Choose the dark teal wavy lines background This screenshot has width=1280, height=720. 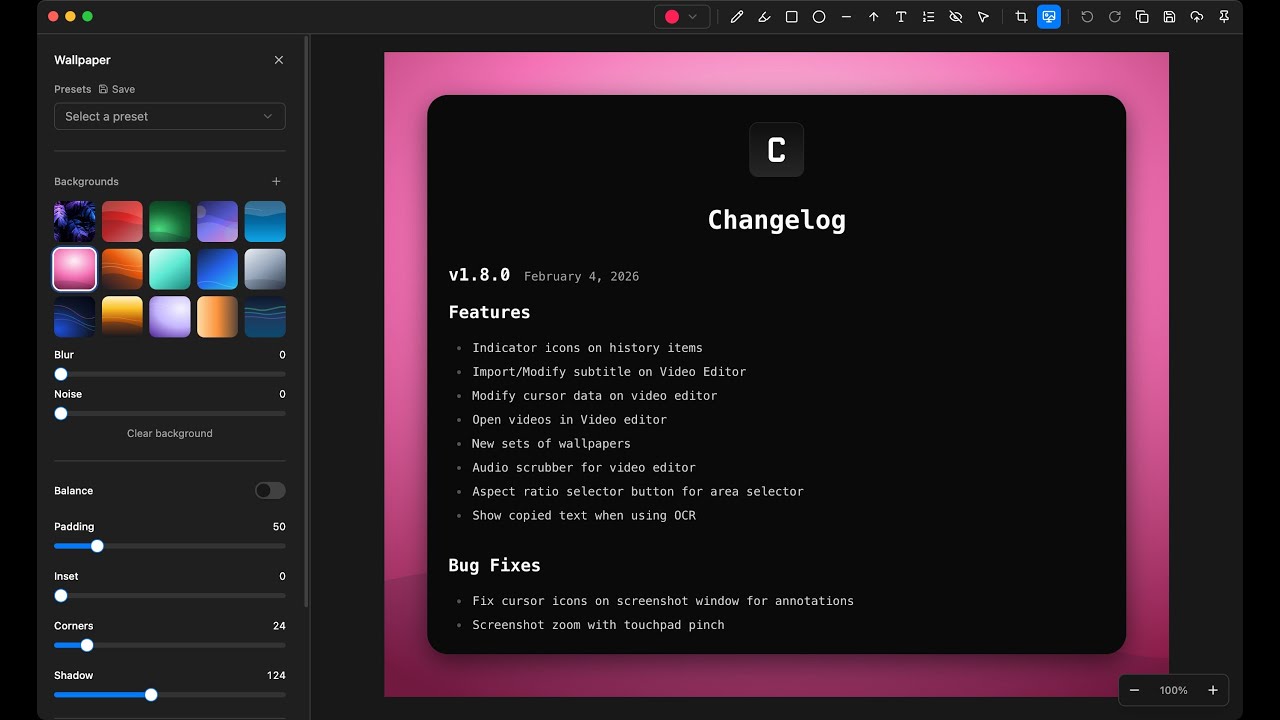point(265,317)
